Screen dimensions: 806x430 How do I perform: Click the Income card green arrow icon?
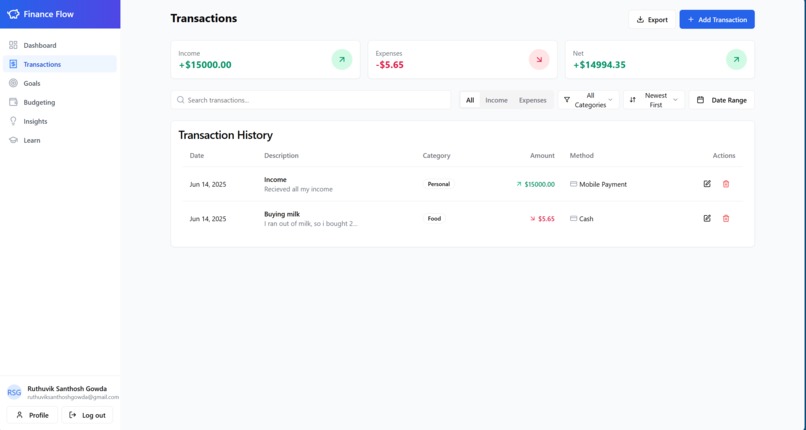(x=342, y=60)
